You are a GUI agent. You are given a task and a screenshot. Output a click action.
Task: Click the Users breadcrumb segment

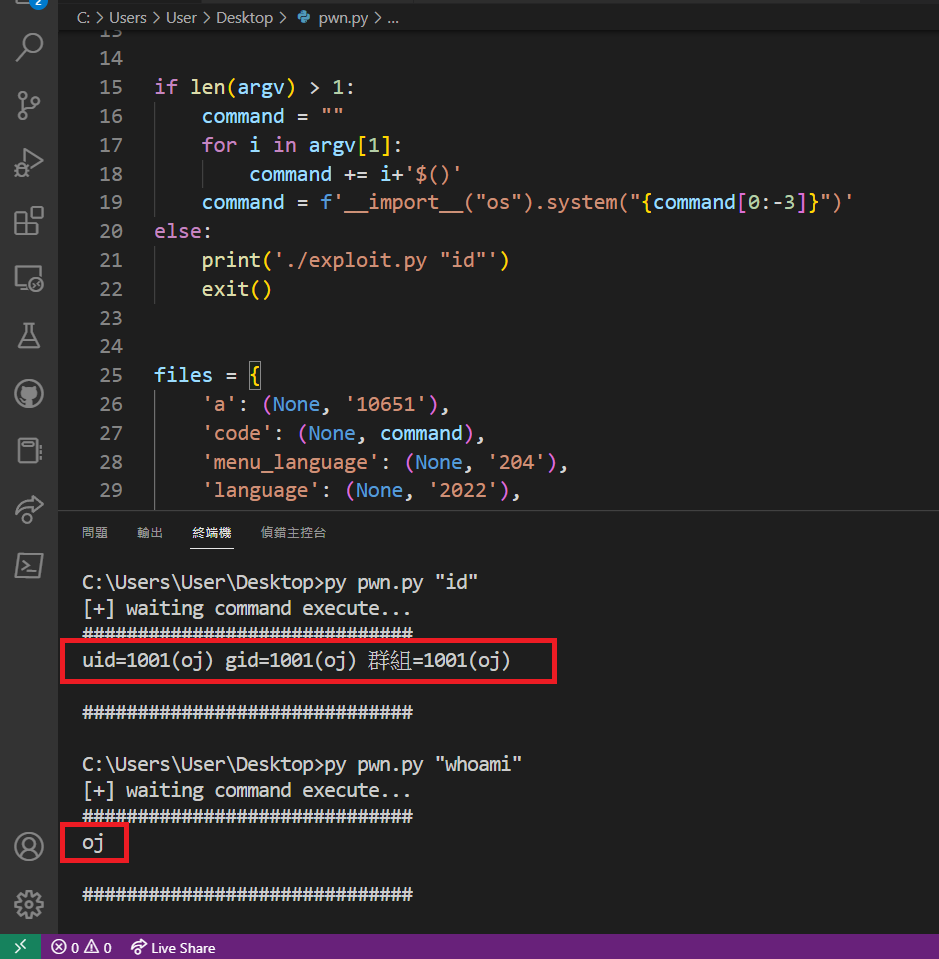(x=128, y=18)
